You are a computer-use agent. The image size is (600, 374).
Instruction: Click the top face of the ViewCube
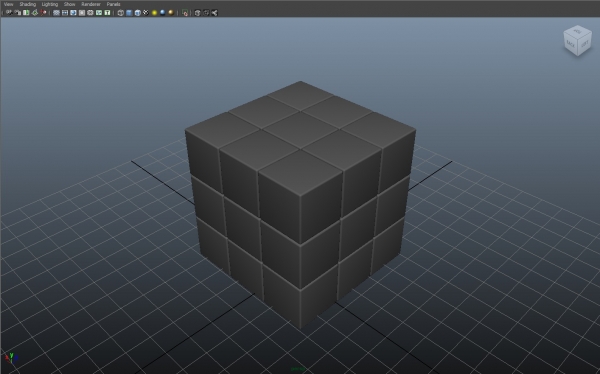(578, 31)
